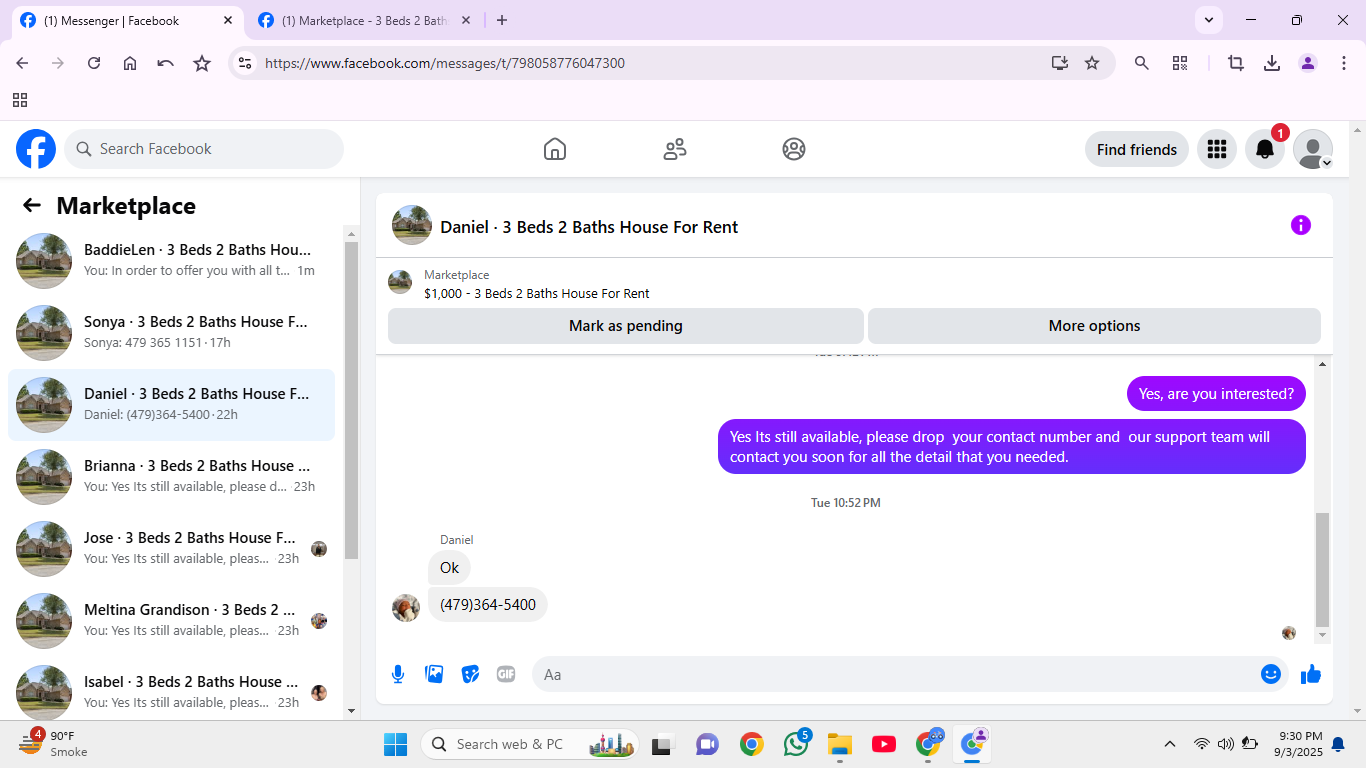Click the More options button
This screenshot has height=768, width=1366.
click(x=1094, y=326)
